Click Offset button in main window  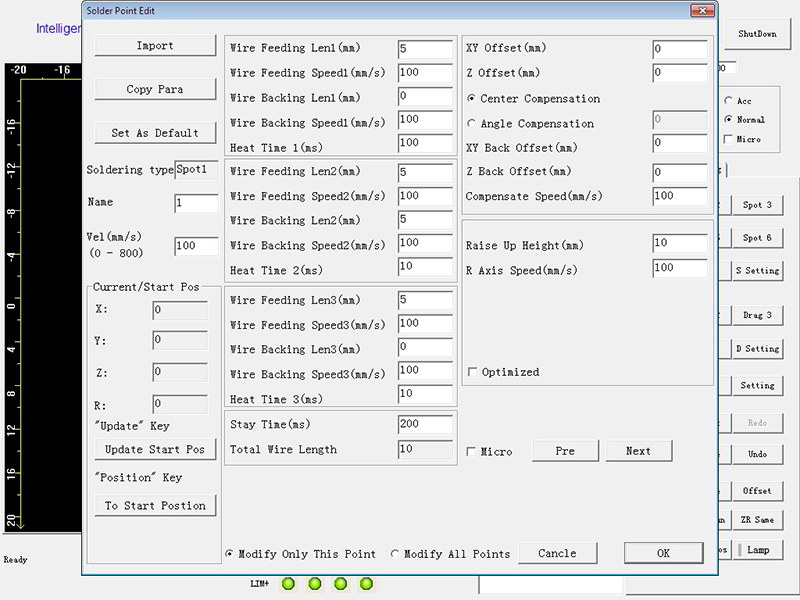coord(758,490)
